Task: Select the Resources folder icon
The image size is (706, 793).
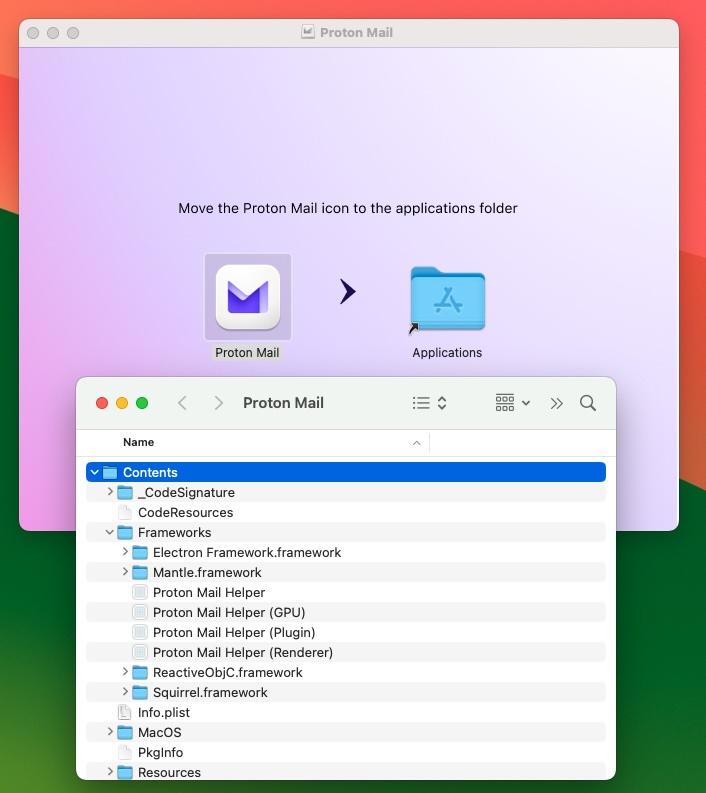Action: click(125, 772)
